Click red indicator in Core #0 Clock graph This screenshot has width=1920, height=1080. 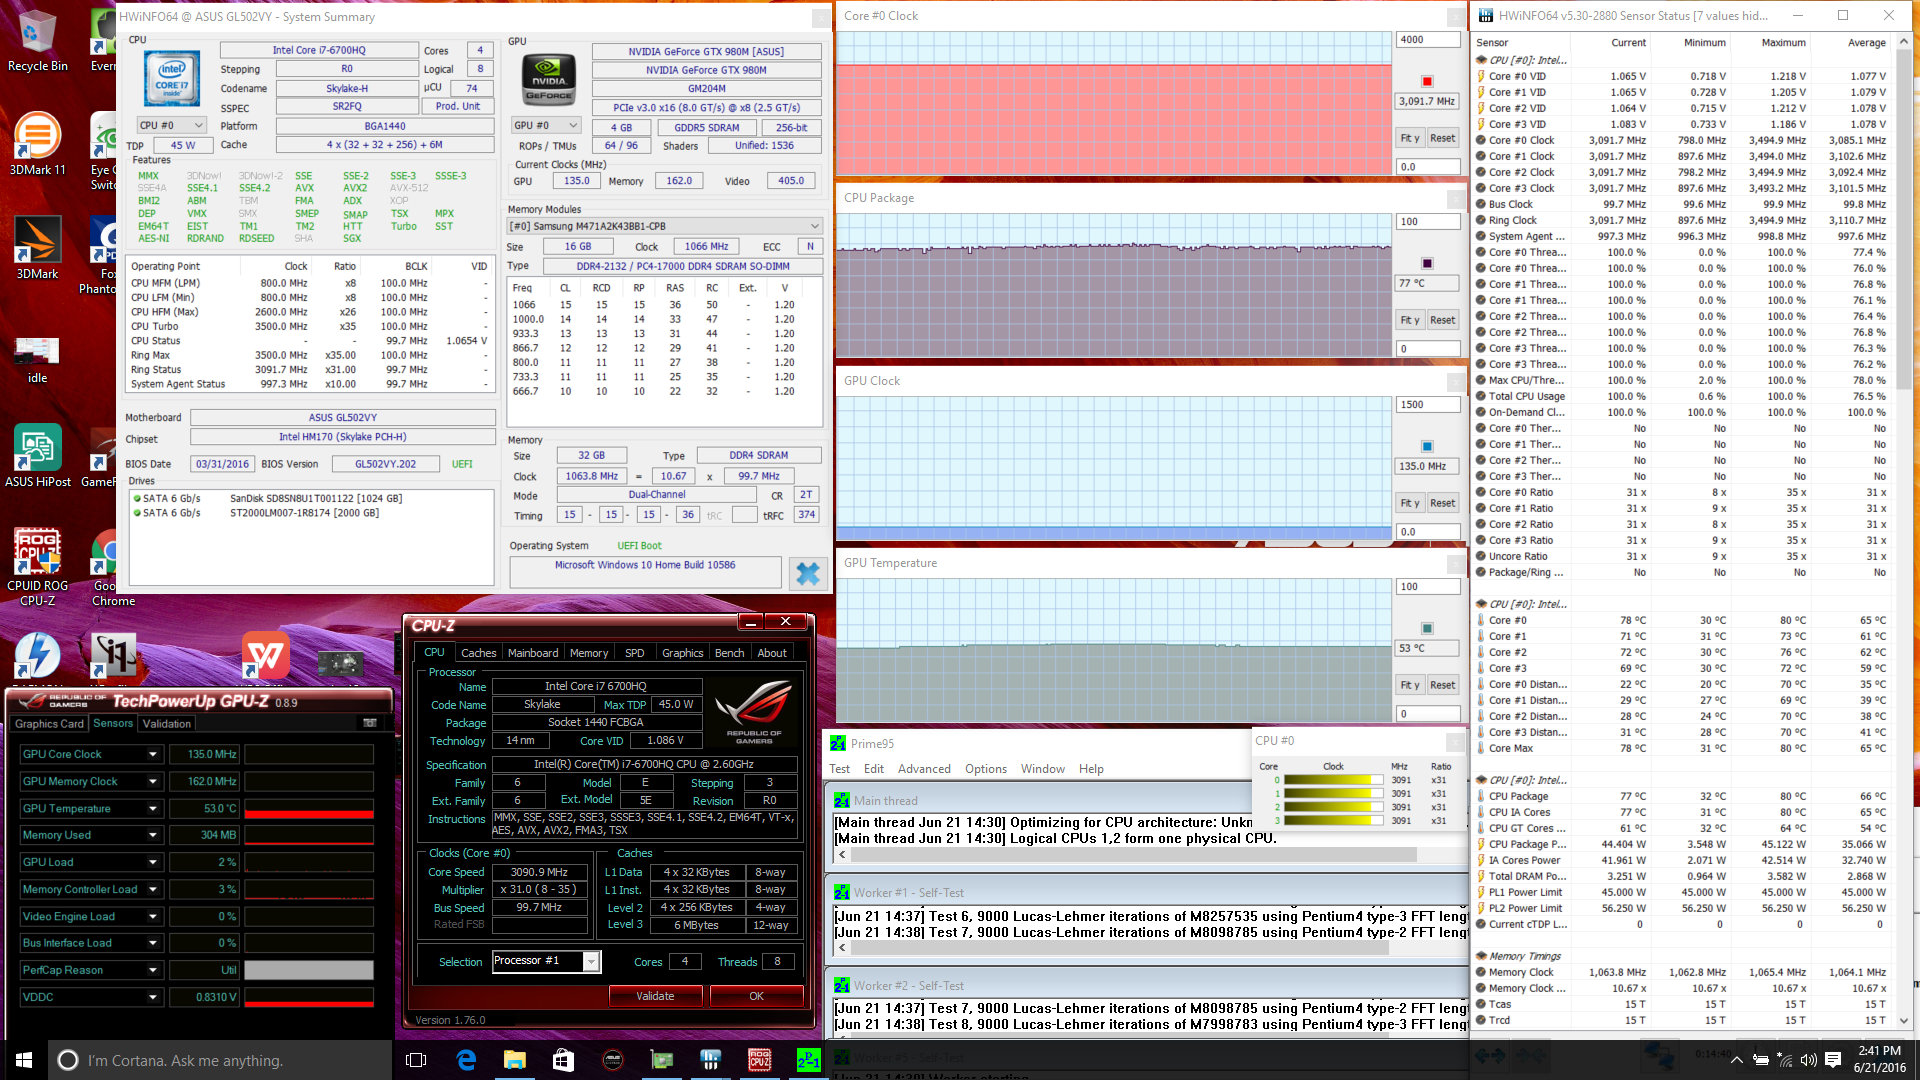coord(1427,81)
